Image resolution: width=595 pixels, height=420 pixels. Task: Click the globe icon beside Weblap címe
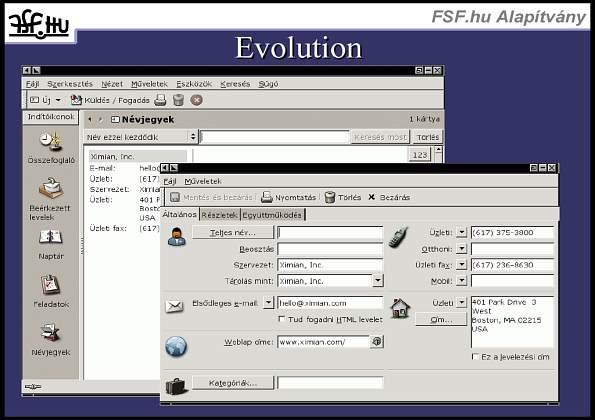click(x=176, y=346)
